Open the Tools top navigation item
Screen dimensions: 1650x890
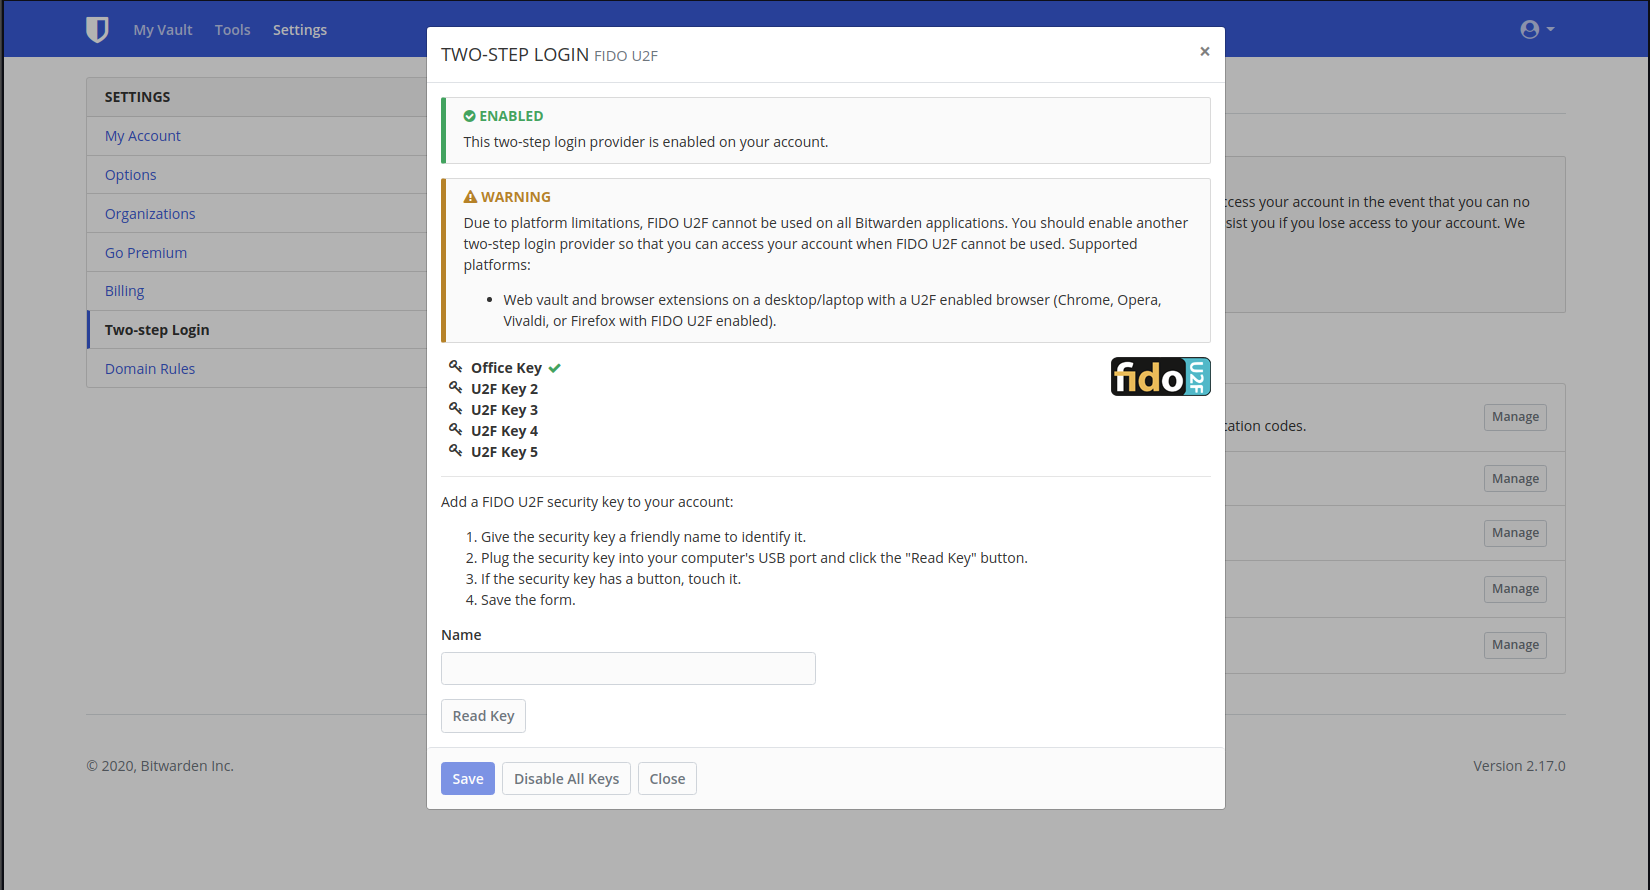coord(232,30)
